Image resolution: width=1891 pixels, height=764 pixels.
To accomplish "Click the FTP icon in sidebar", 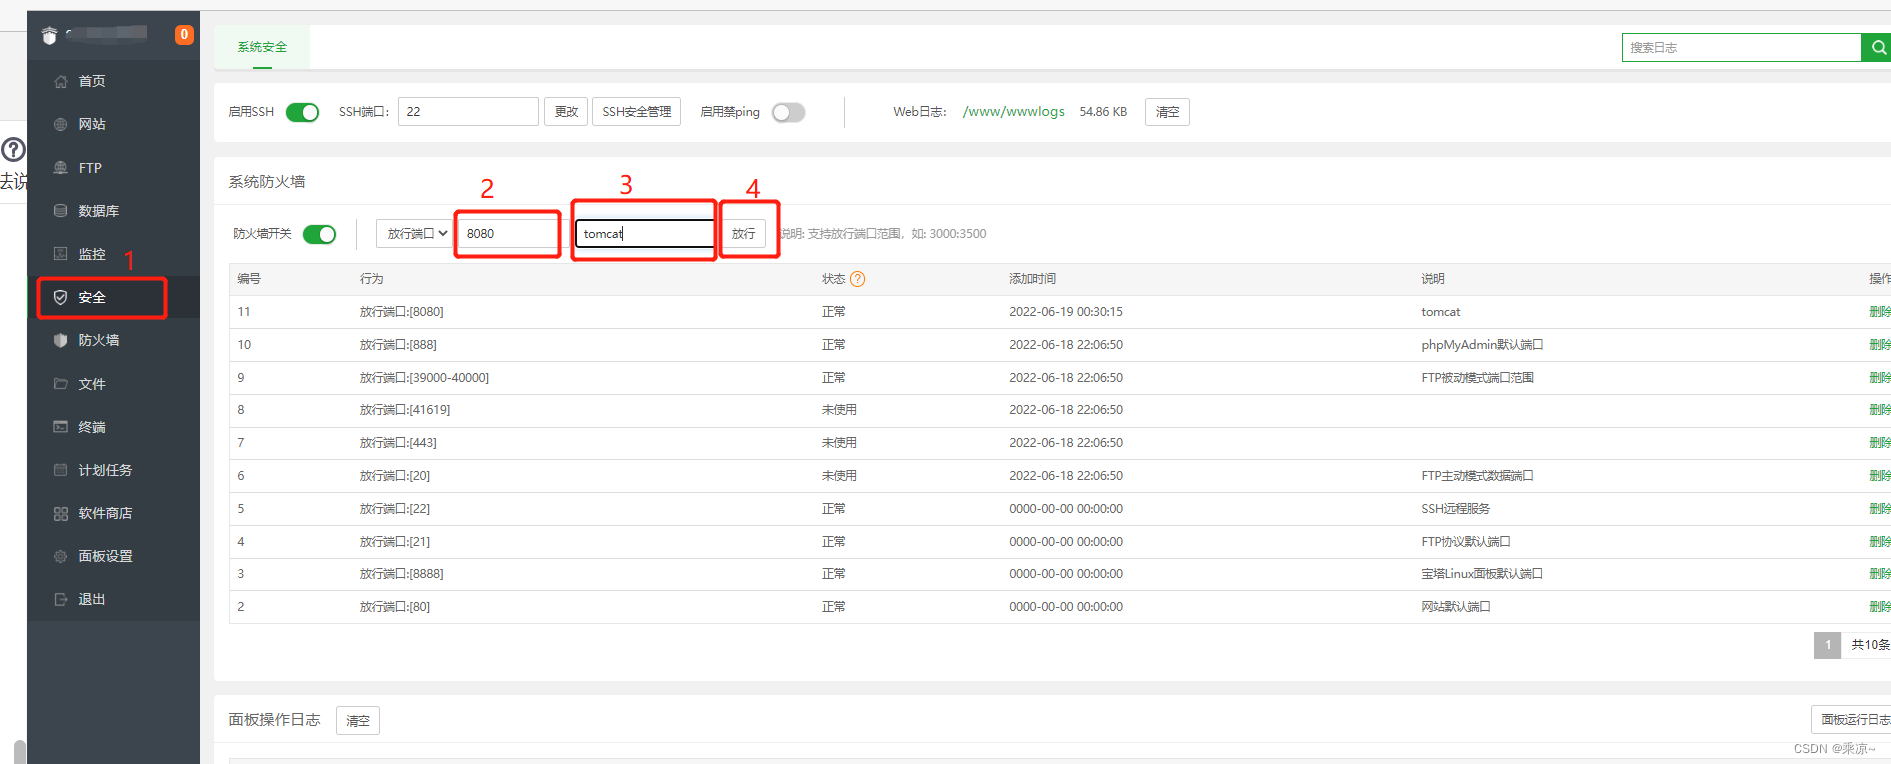I will coord(61,168).
